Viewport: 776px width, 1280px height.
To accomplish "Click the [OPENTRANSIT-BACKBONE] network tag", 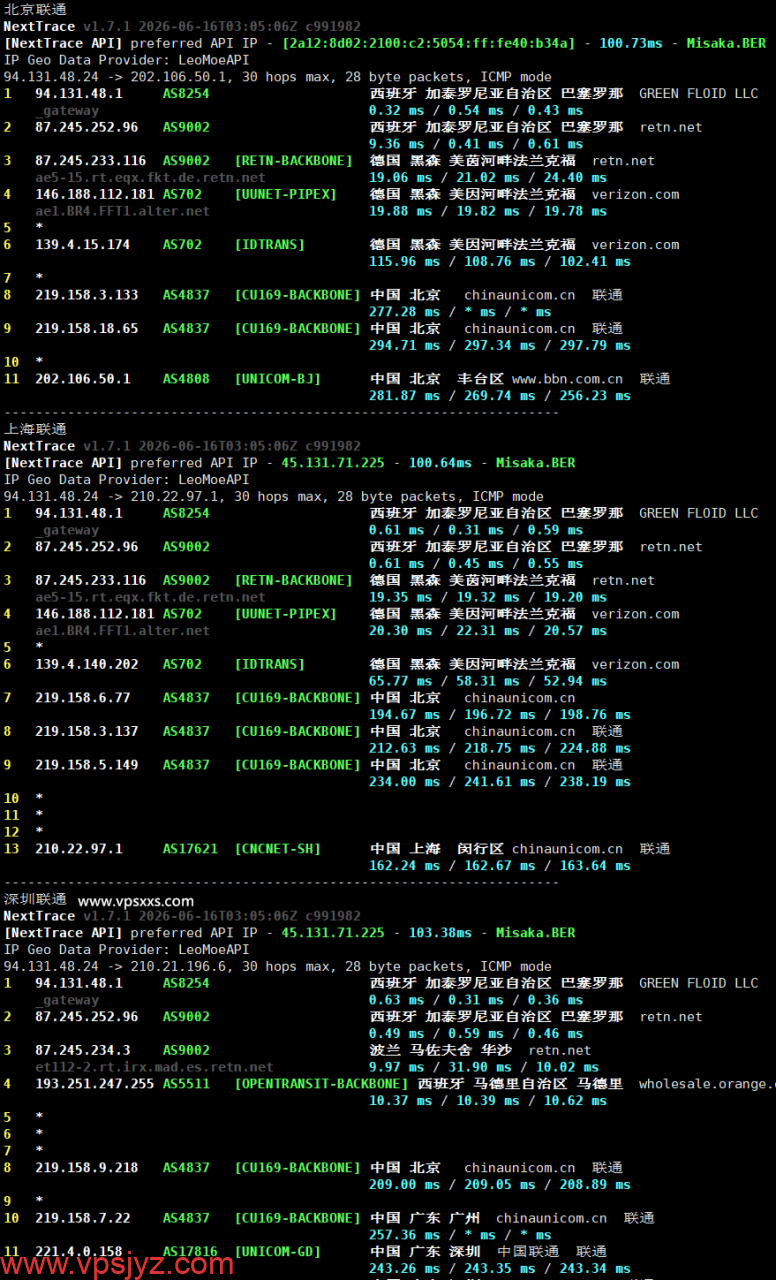I will click(x=322, y=1084).
